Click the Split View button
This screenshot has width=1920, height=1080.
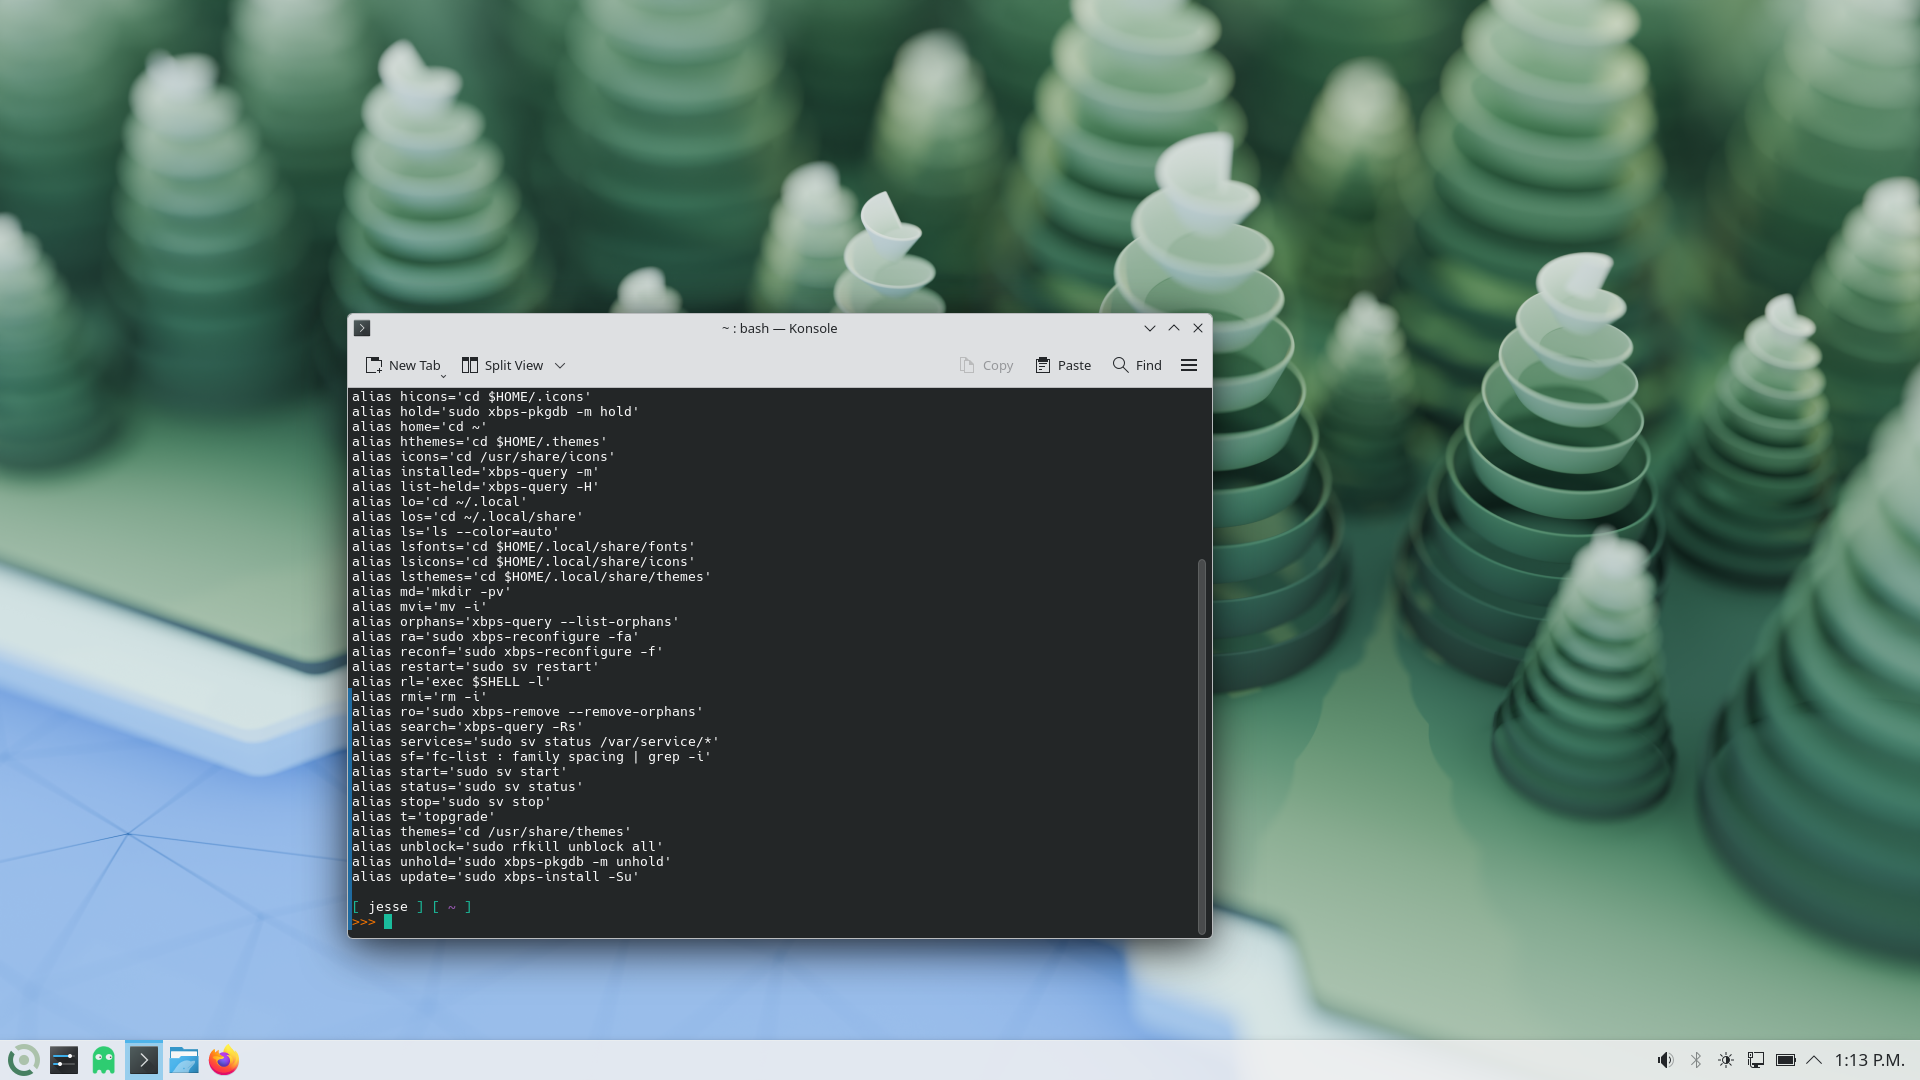(502, 365)
